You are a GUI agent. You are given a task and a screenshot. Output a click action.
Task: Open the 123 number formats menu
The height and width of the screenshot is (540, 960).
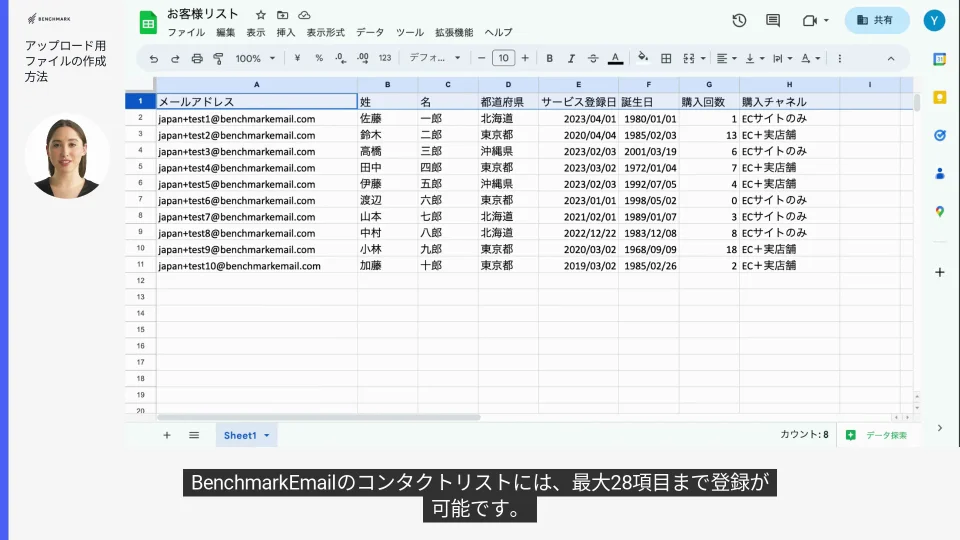coord(384,58)
